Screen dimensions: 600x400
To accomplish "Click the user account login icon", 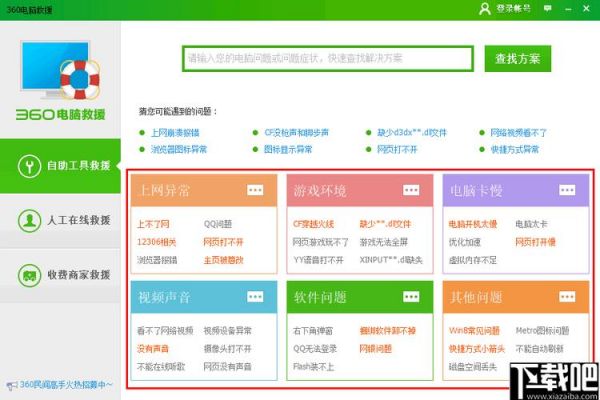I will [484, 8].
